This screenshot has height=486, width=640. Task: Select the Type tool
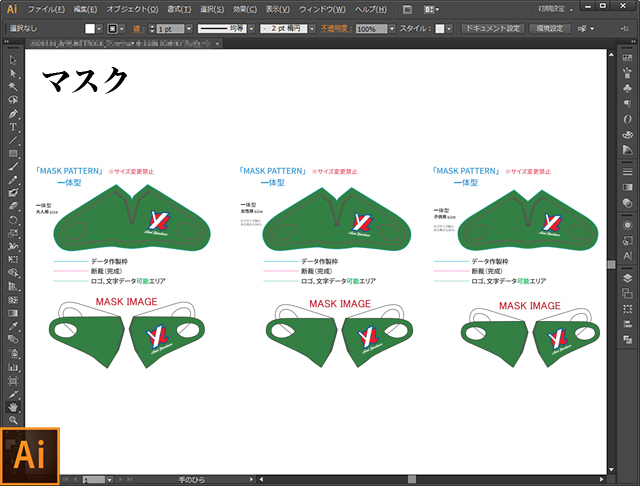(x=13, y=127)
